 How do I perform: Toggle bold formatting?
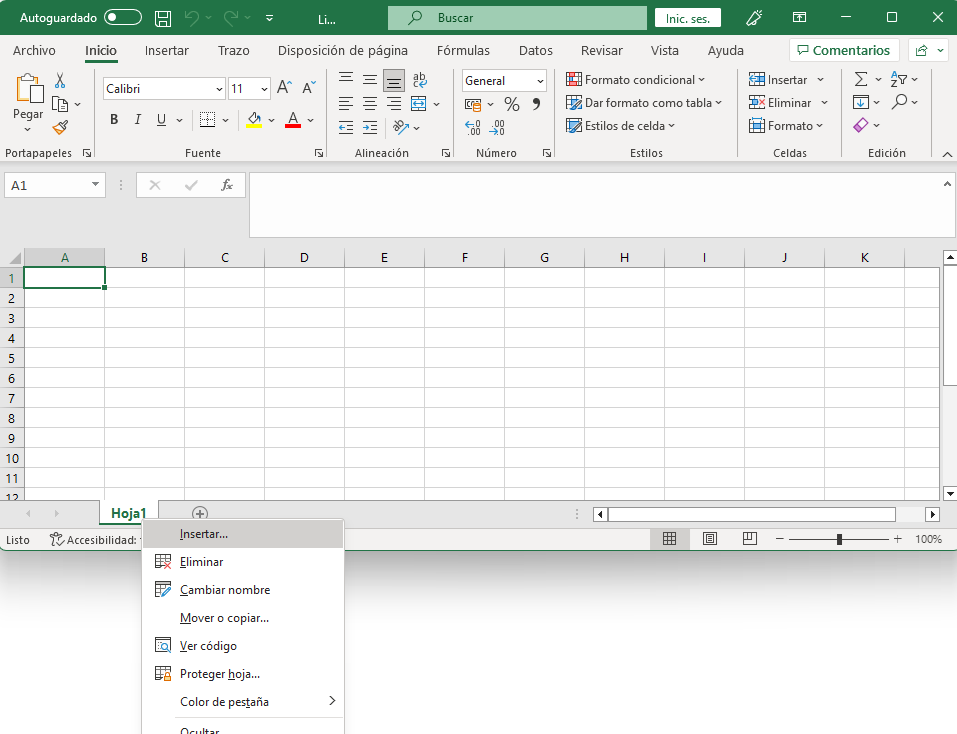tap(114, 120)
